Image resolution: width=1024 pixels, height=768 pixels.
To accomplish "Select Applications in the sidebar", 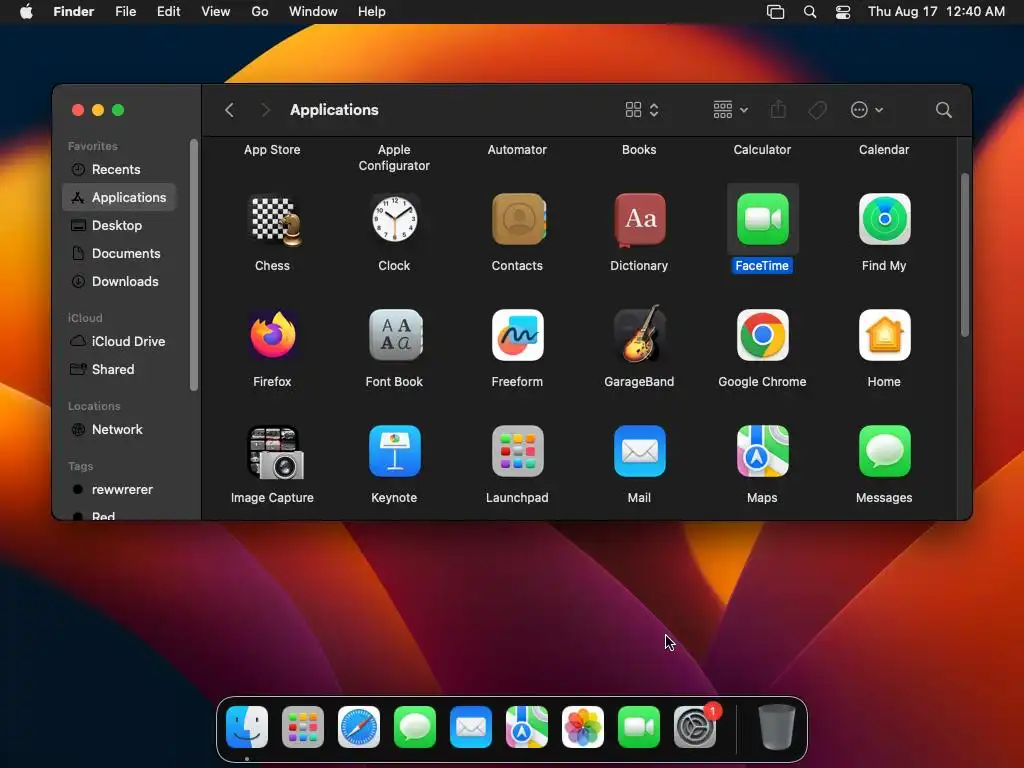I will tap(119, 197).
